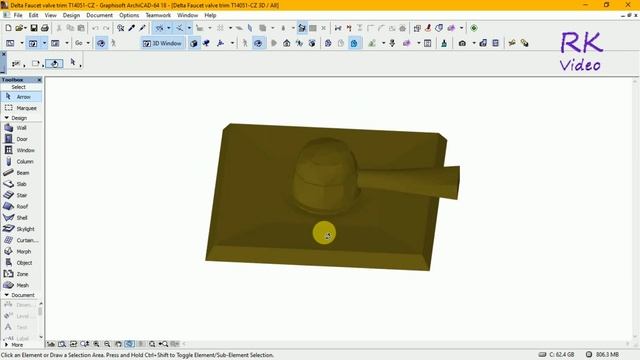The width and height of the screenshot is (640, 360).
Task: Open dropdown arrow next to camera icon
Action: click(x=473, y=43)
